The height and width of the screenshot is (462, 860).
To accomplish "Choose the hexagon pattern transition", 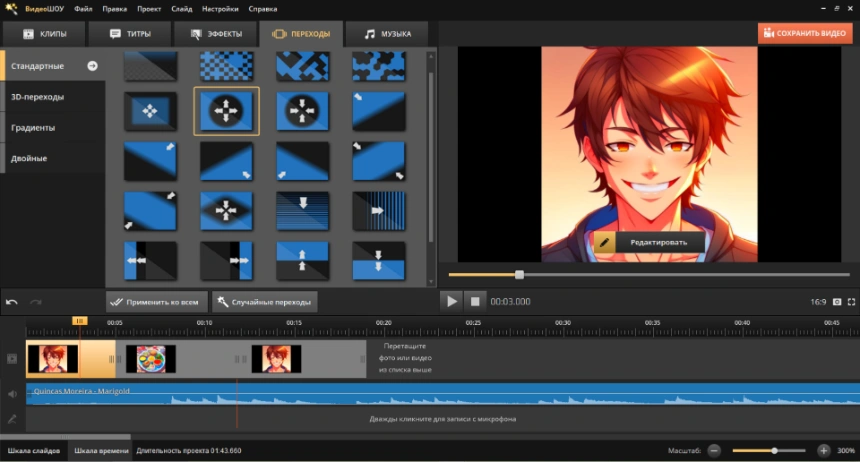I will [378, 66].
